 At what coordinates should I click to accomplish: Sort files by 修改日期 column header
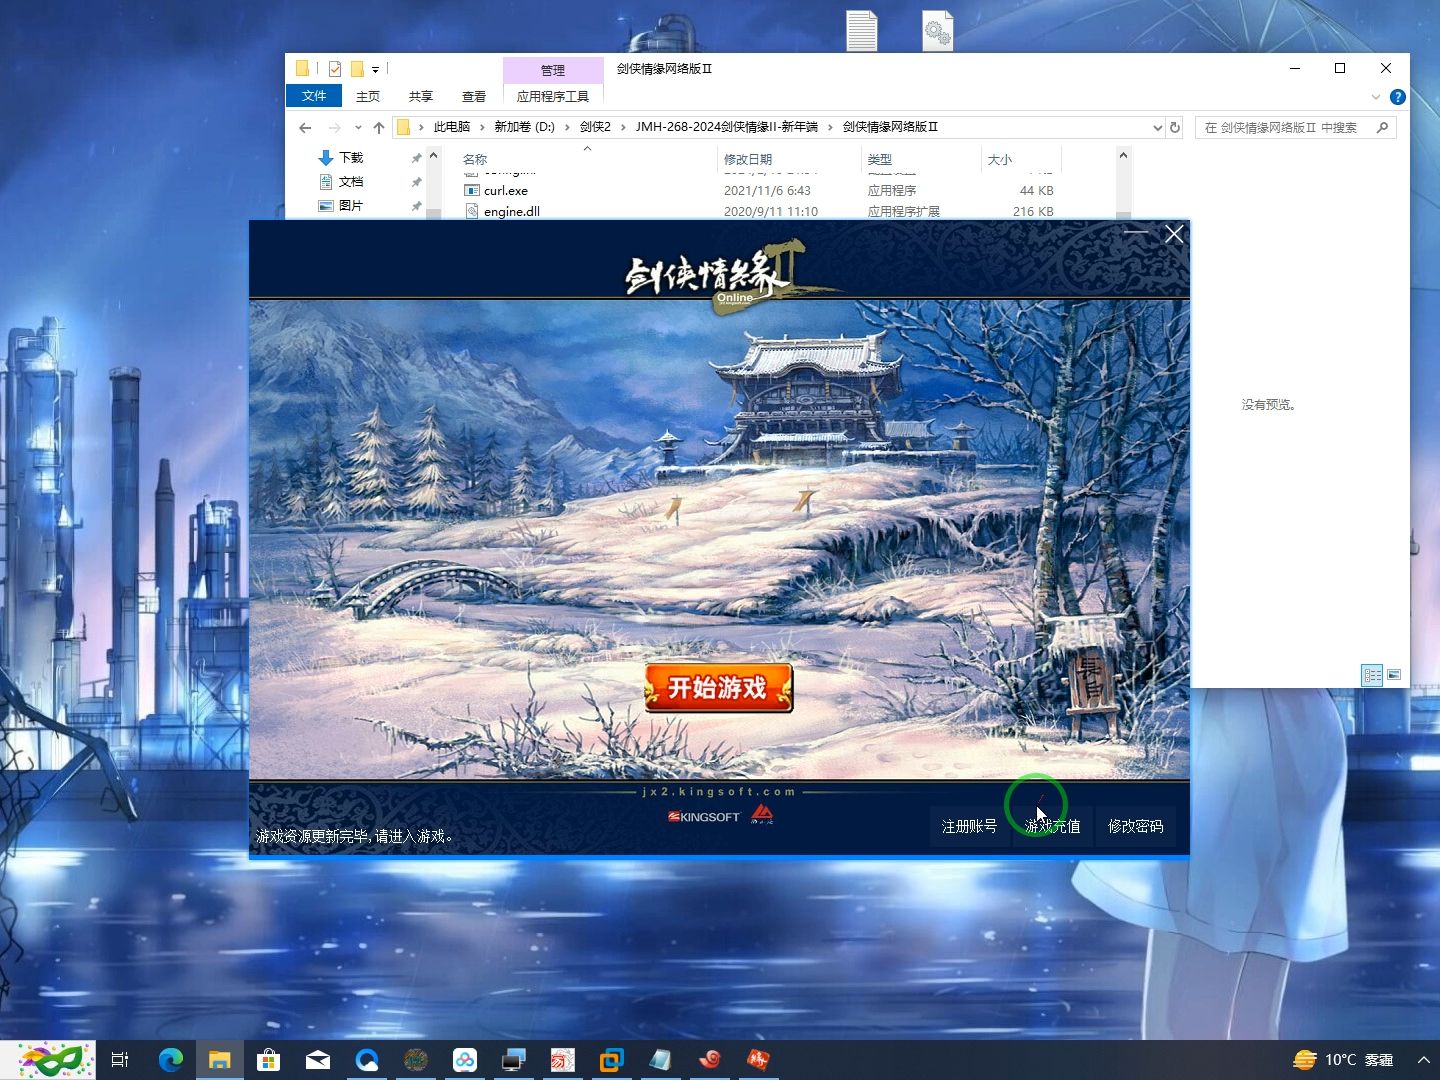[x=748, y=159]
